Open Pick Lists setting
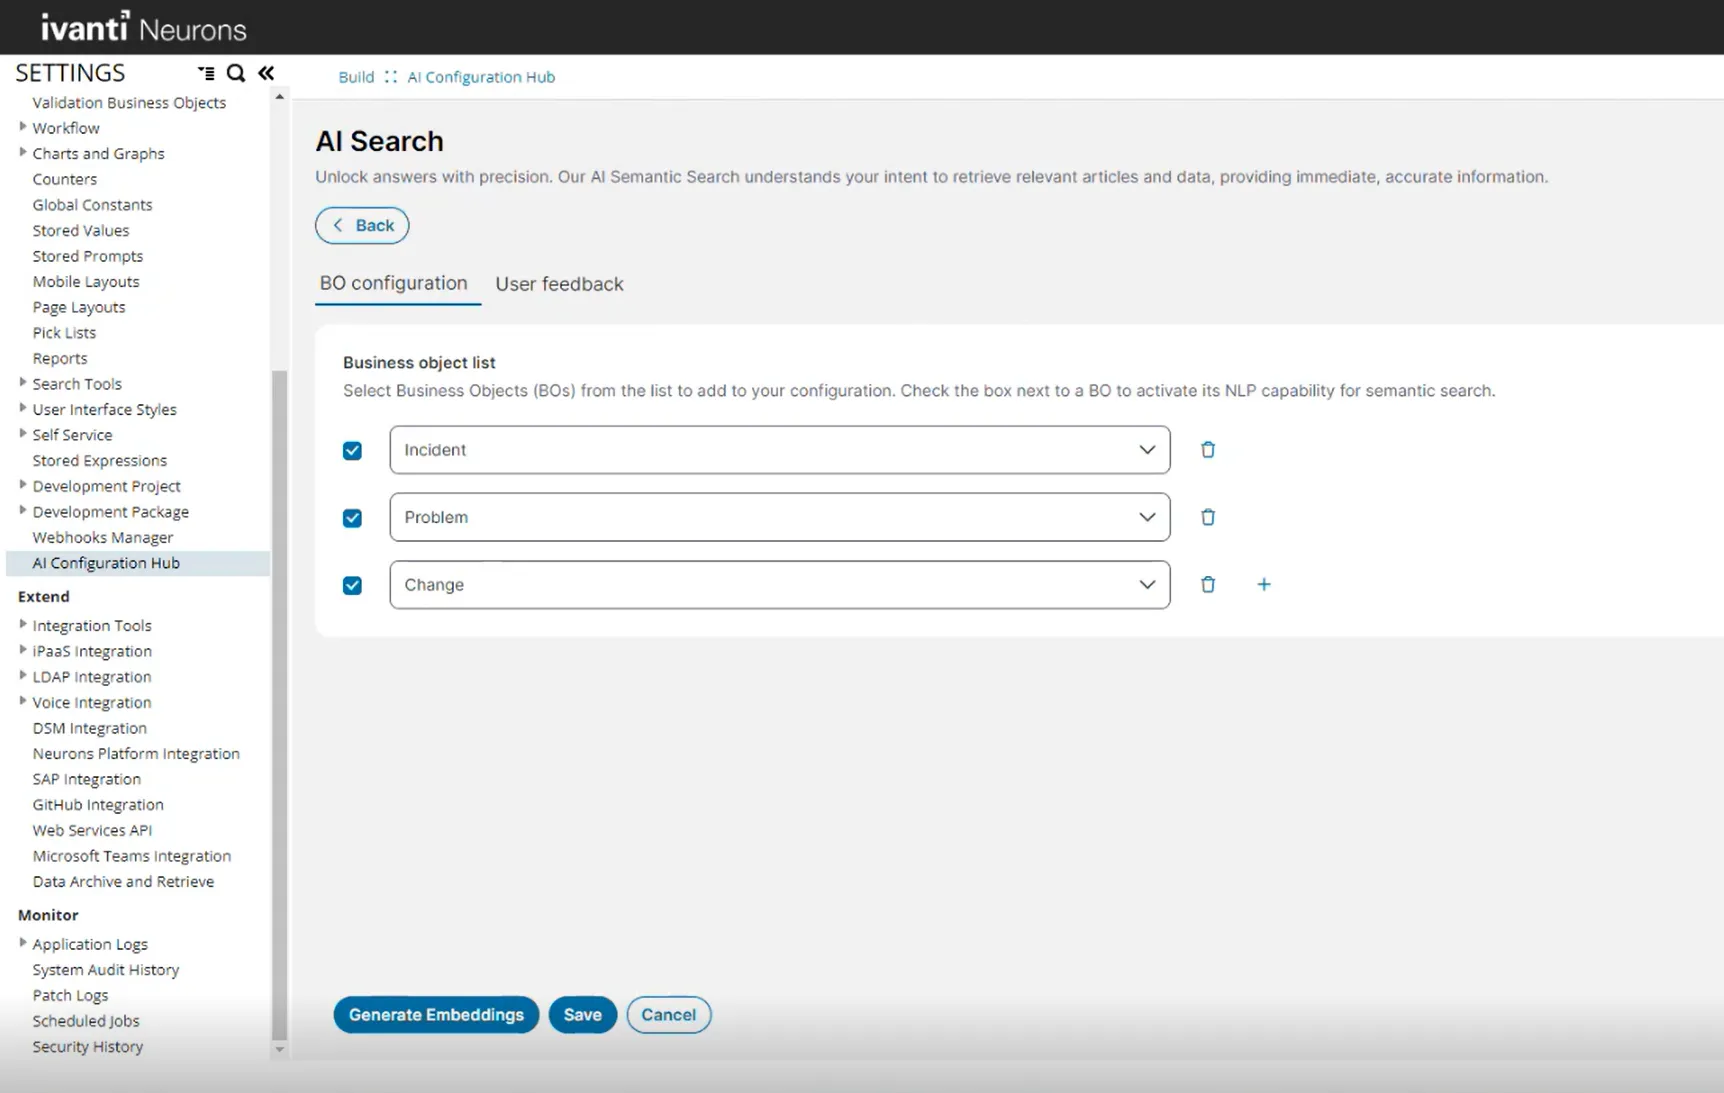Screen dimensions: 1724x1093 64,333
